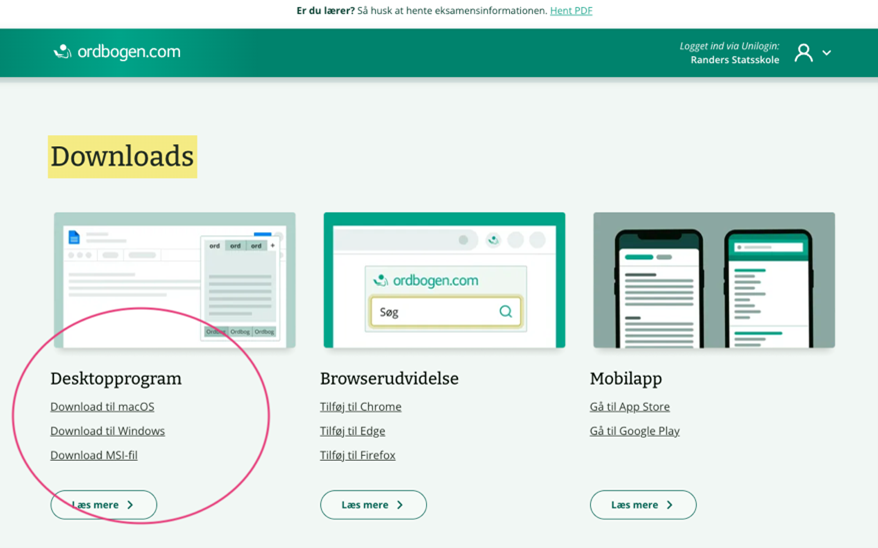Click Læs mere under Browserudvidelse
878x548 pixels.
373,505
